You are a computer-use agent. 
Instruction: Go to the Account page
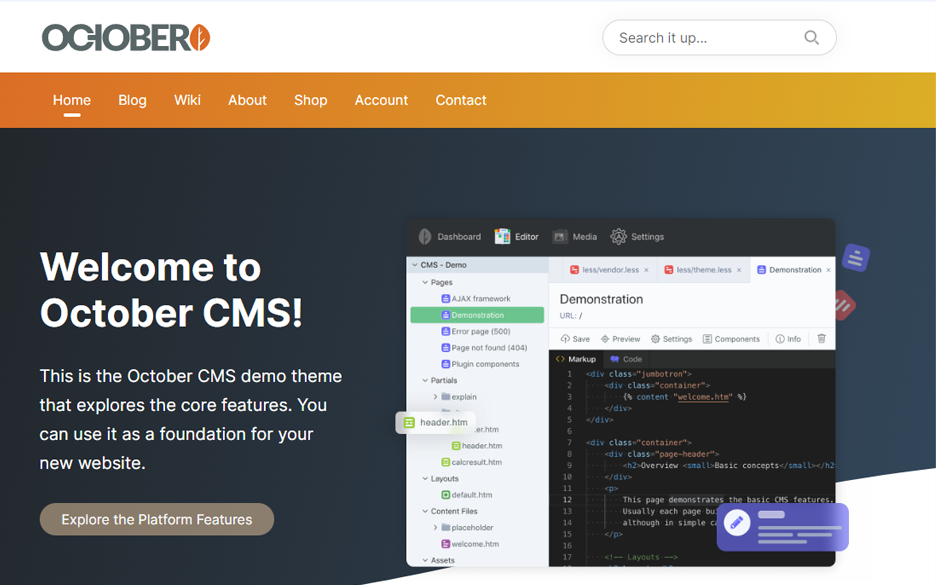click(x=381, y=100)
